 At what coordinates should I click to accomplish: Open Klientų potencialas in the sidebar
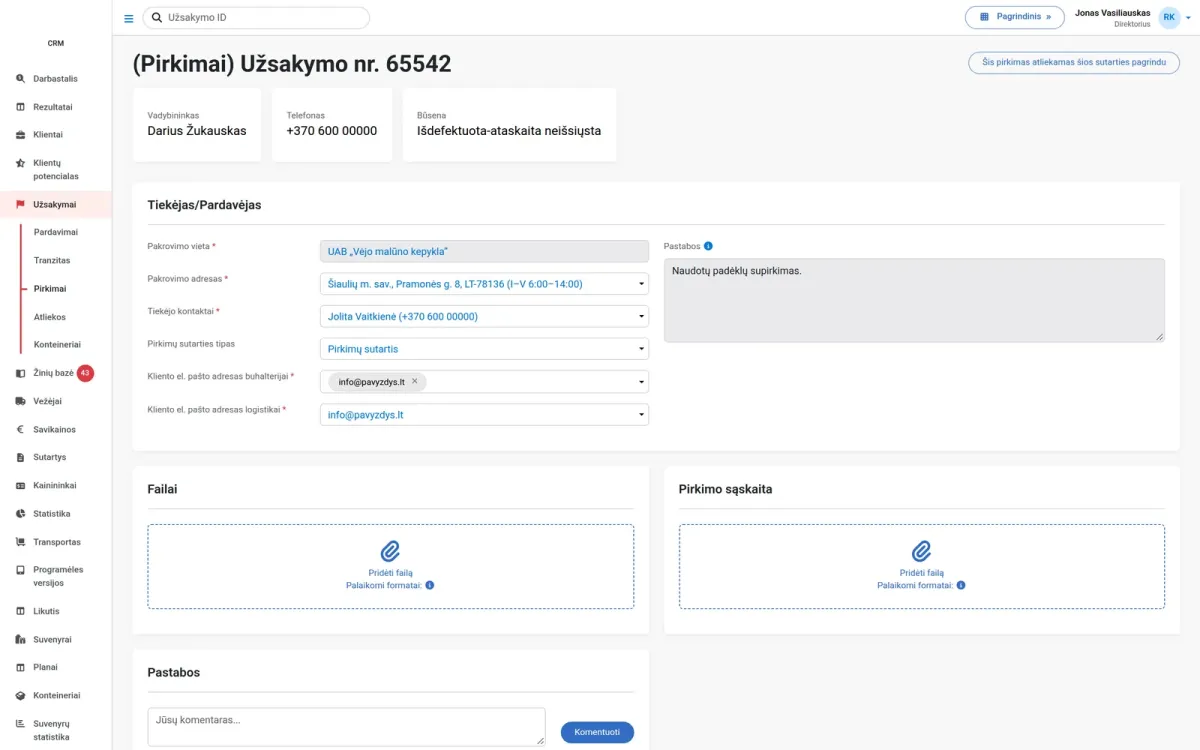click(x=56, y=169)
